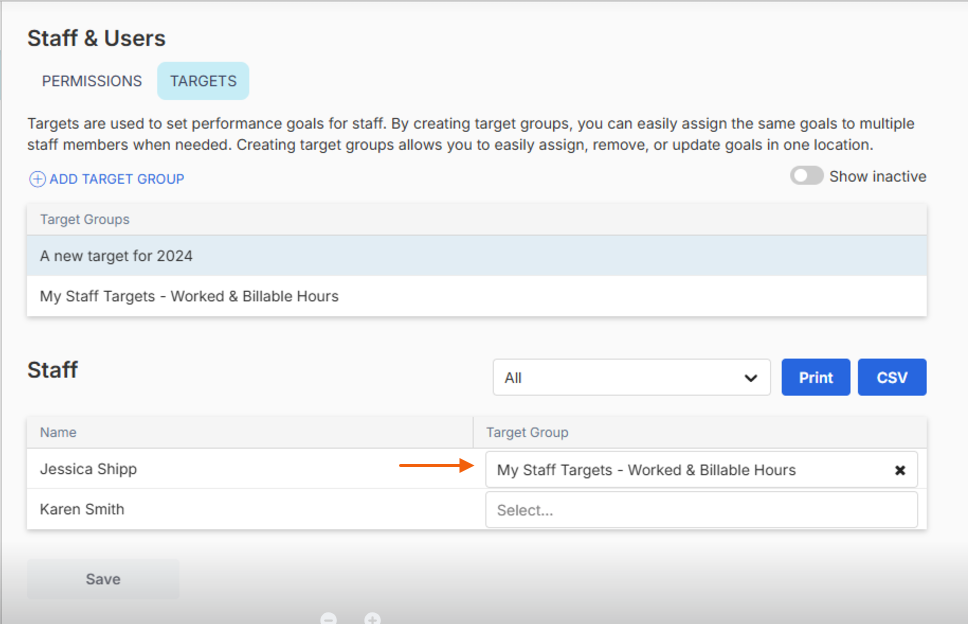Select the Targets tab
Screen dimensions: 968x624
[x=203, y=81]
